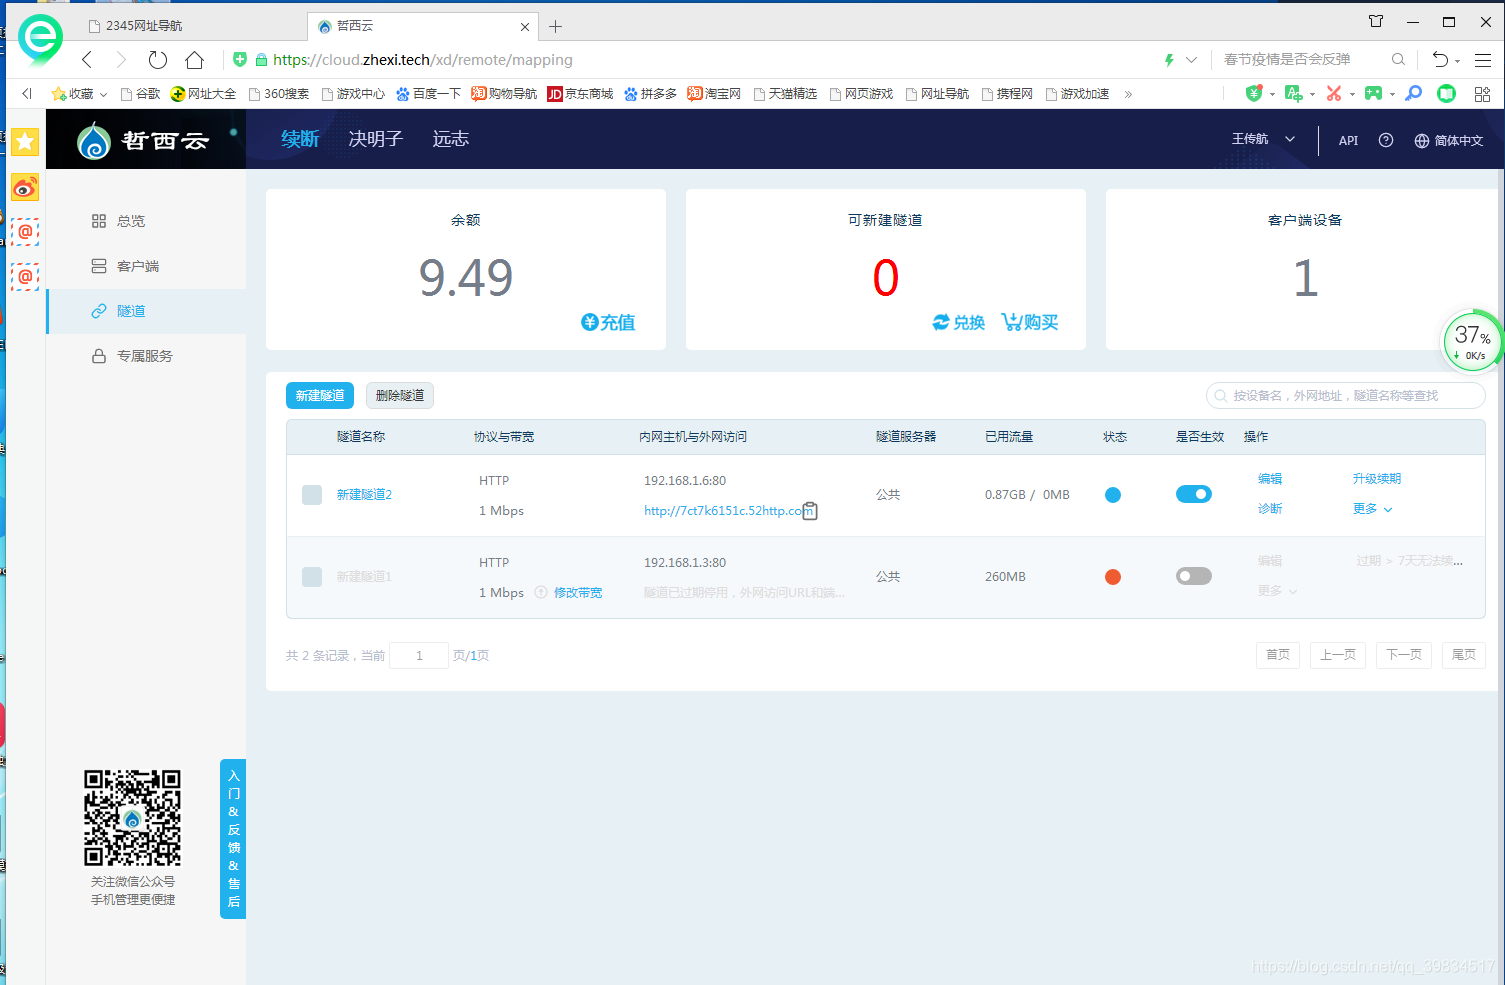Click 编辑 for 新建隧道2
Image resolution: width=1505 pixels, height=985 pixels.
(x=1270, y=479)
